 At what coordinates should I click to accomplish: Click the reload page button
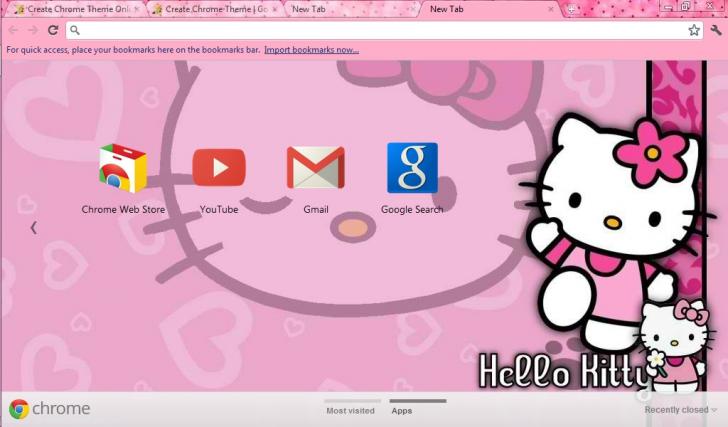tap(51, 30)
